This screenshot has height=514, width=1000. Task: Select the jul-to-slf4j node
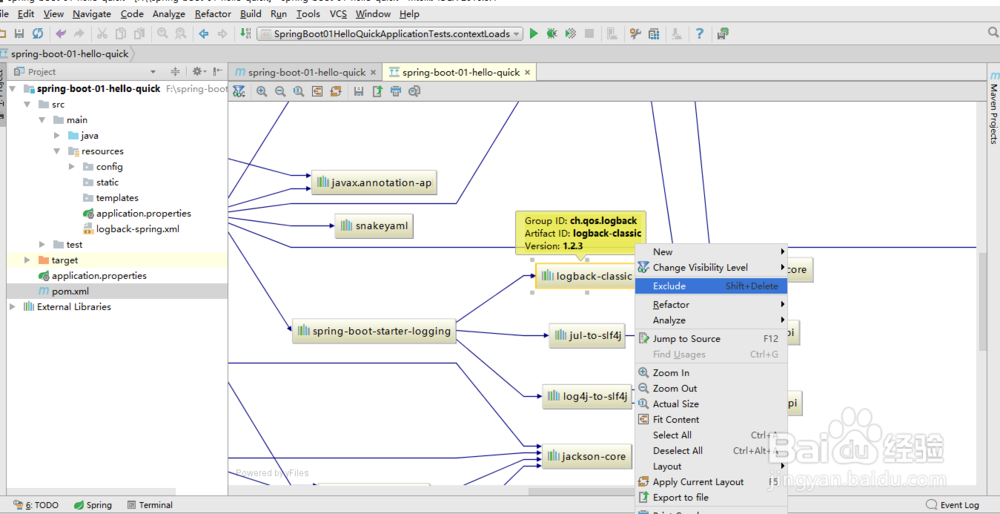[x=587, y=335]
